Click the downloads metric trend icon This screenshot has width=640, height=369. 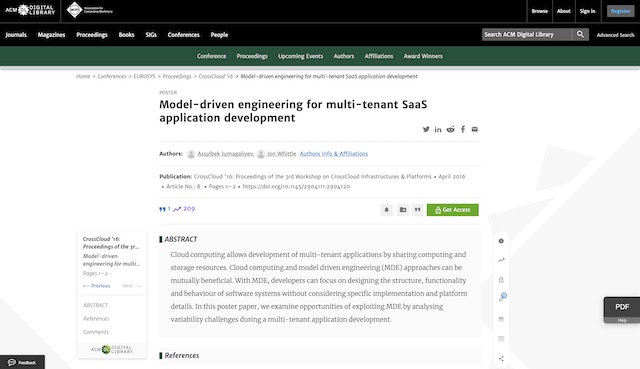(x=177, y=209)
